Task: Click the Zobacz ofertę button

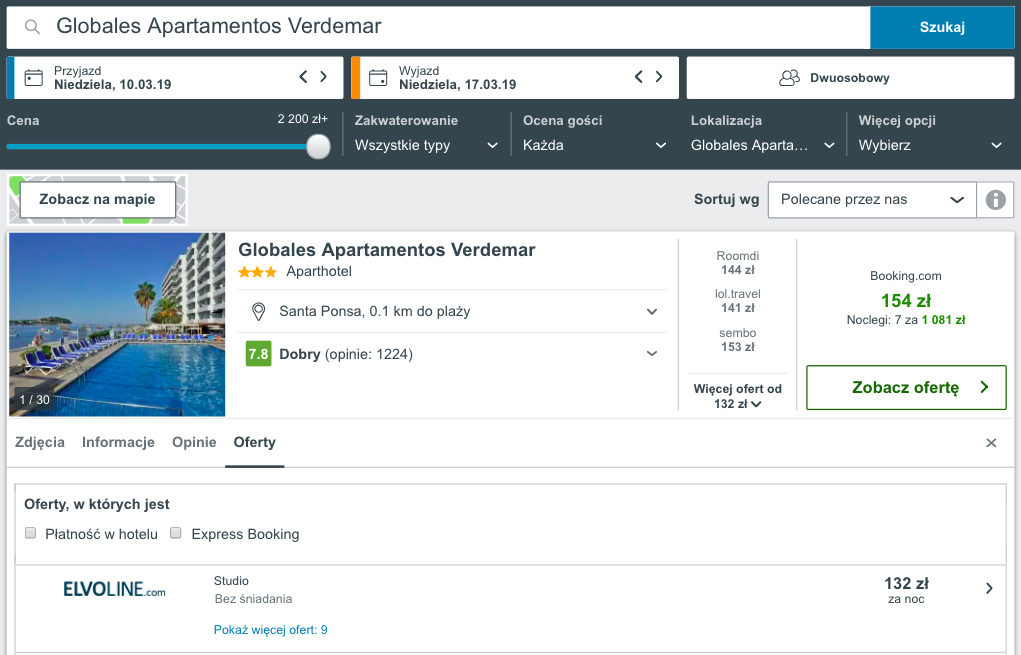Action: tap(906, 387)
